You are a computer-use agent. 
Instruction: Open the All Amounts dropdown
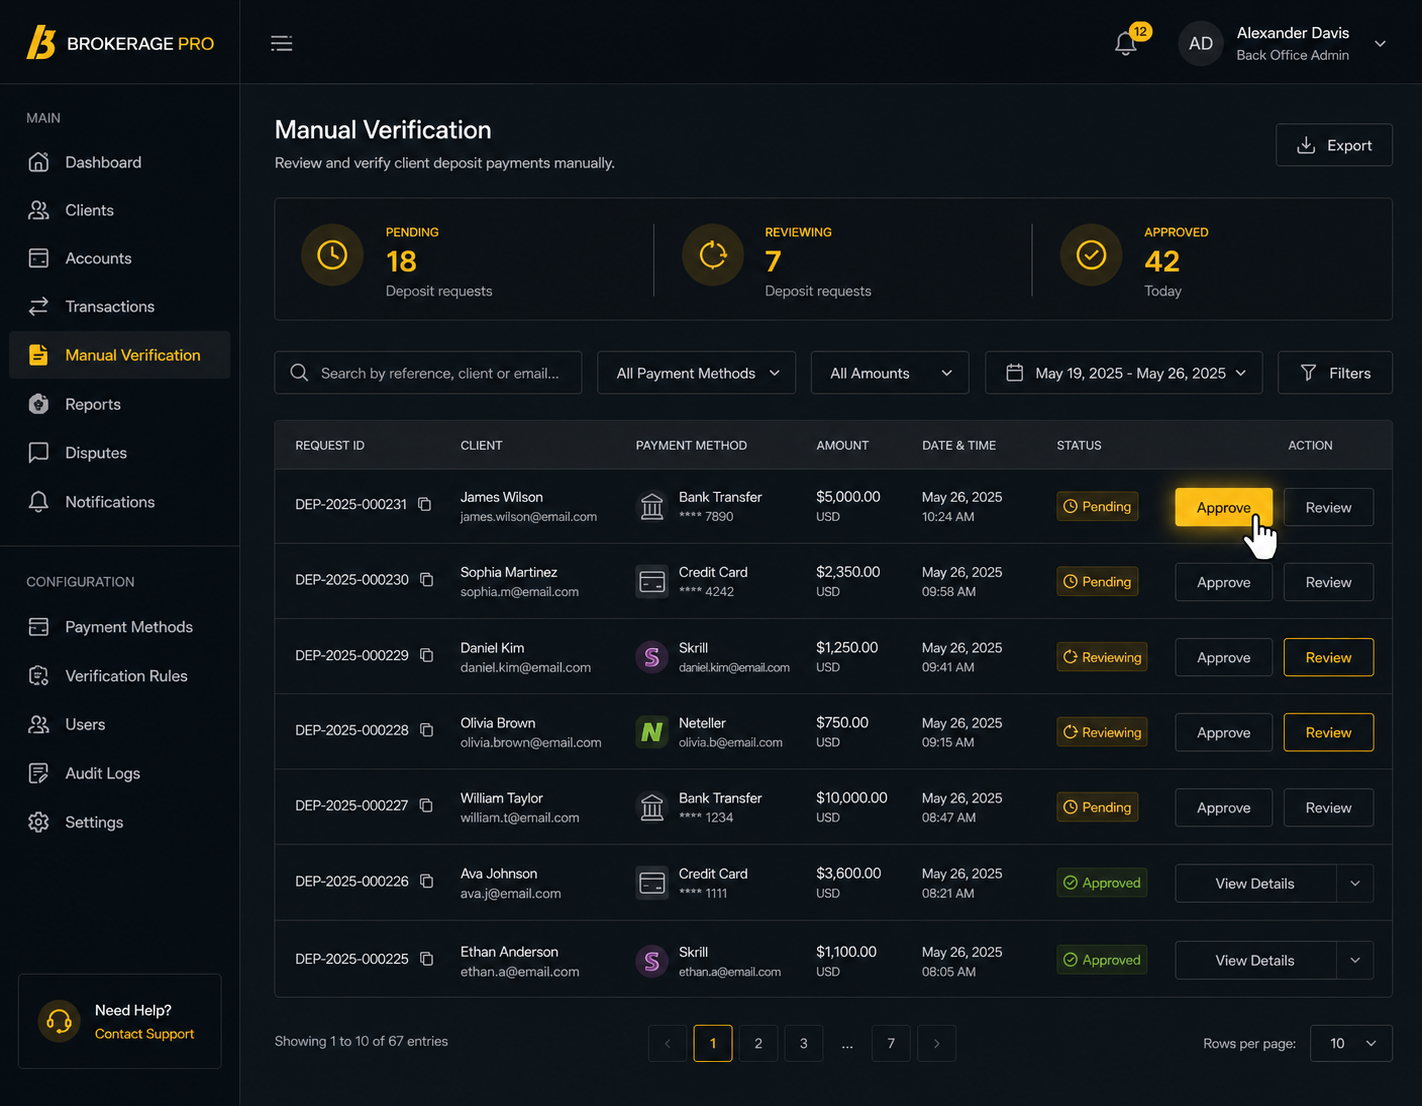coord(889,372)
